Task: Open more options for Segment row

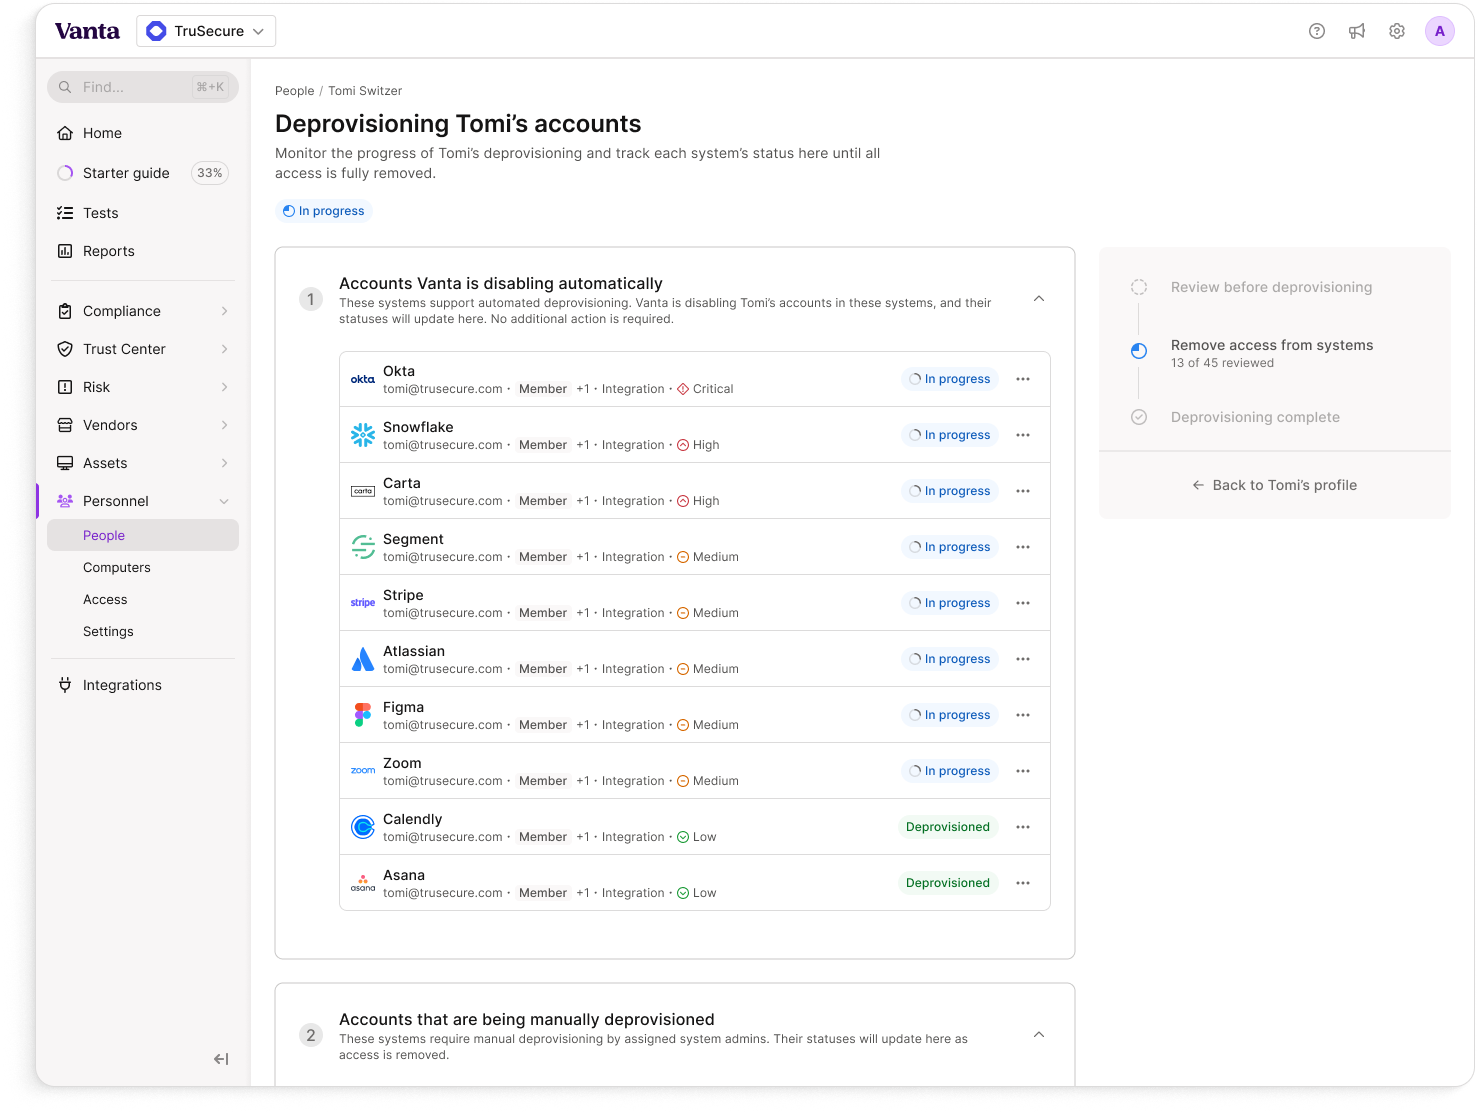Action: pos(1023,547)
